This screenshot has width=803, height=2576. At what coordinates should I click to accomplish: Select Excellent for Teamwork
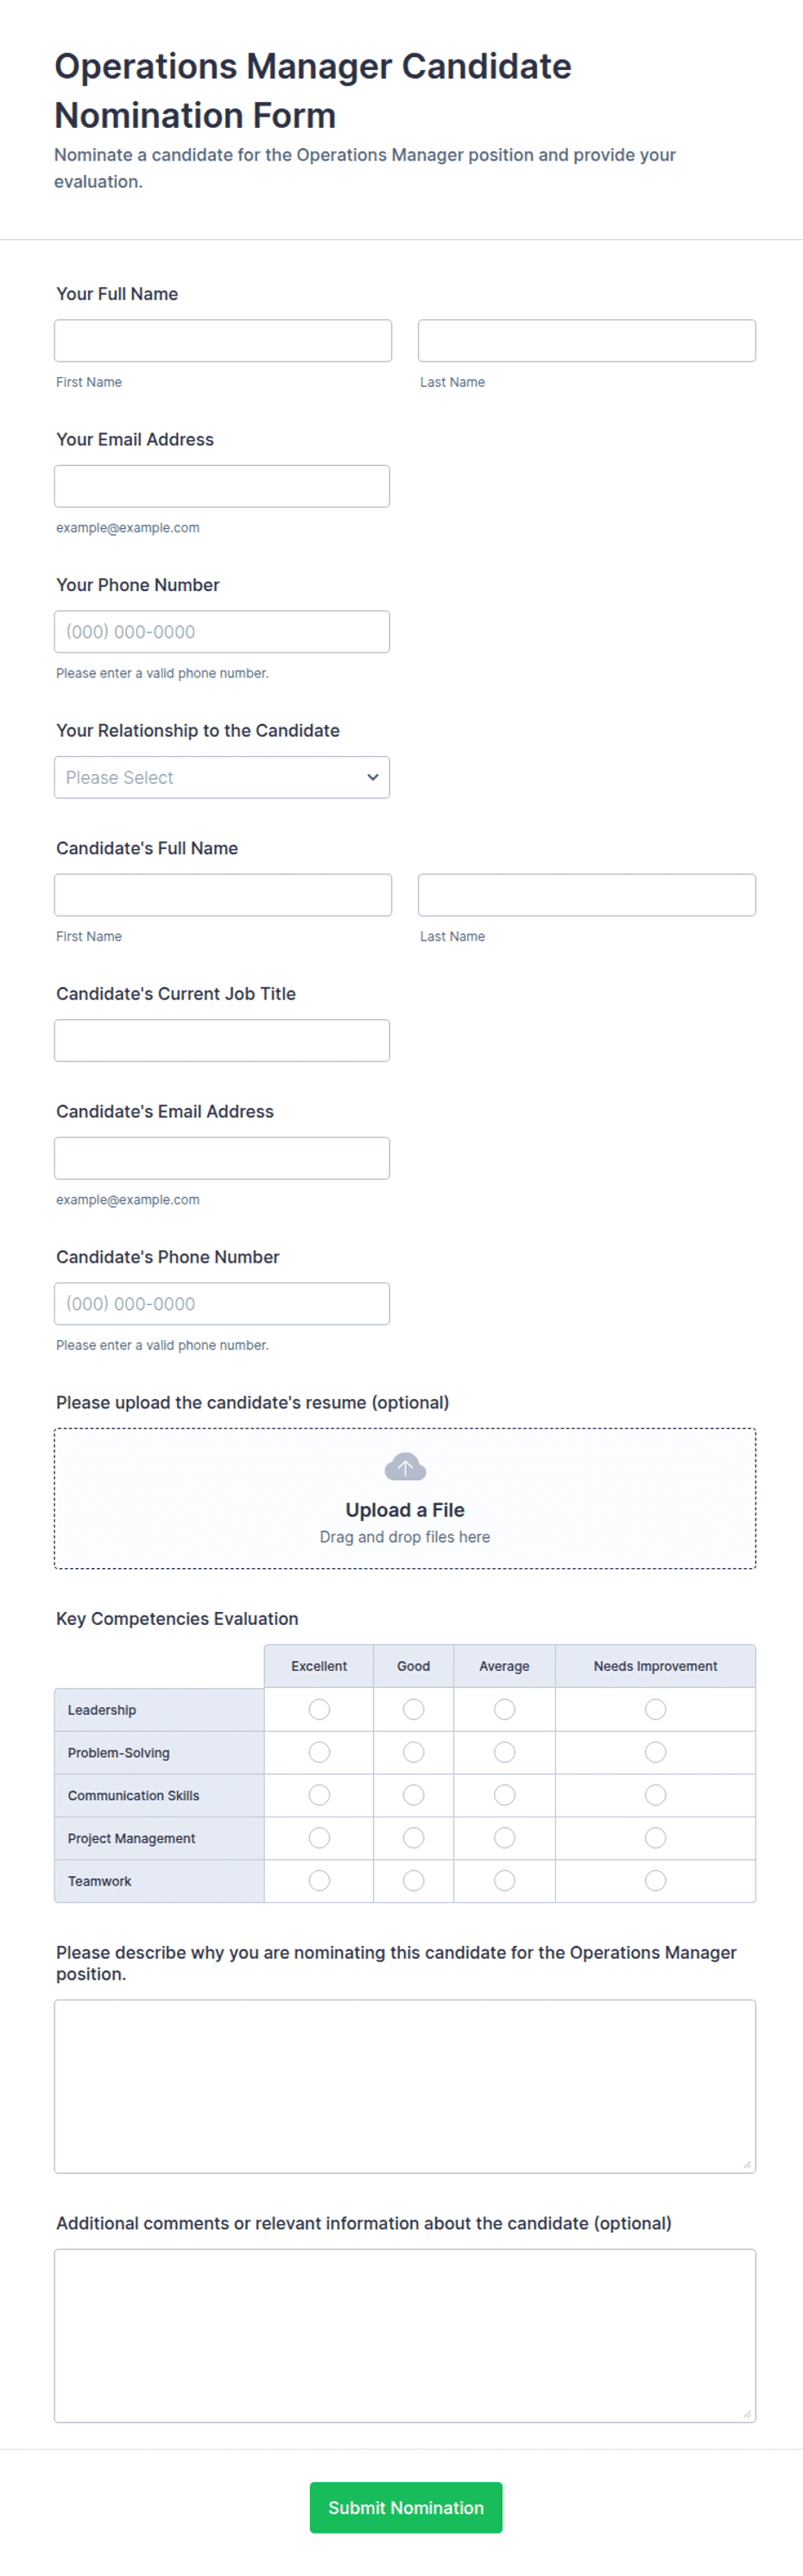pos(319,1881)
